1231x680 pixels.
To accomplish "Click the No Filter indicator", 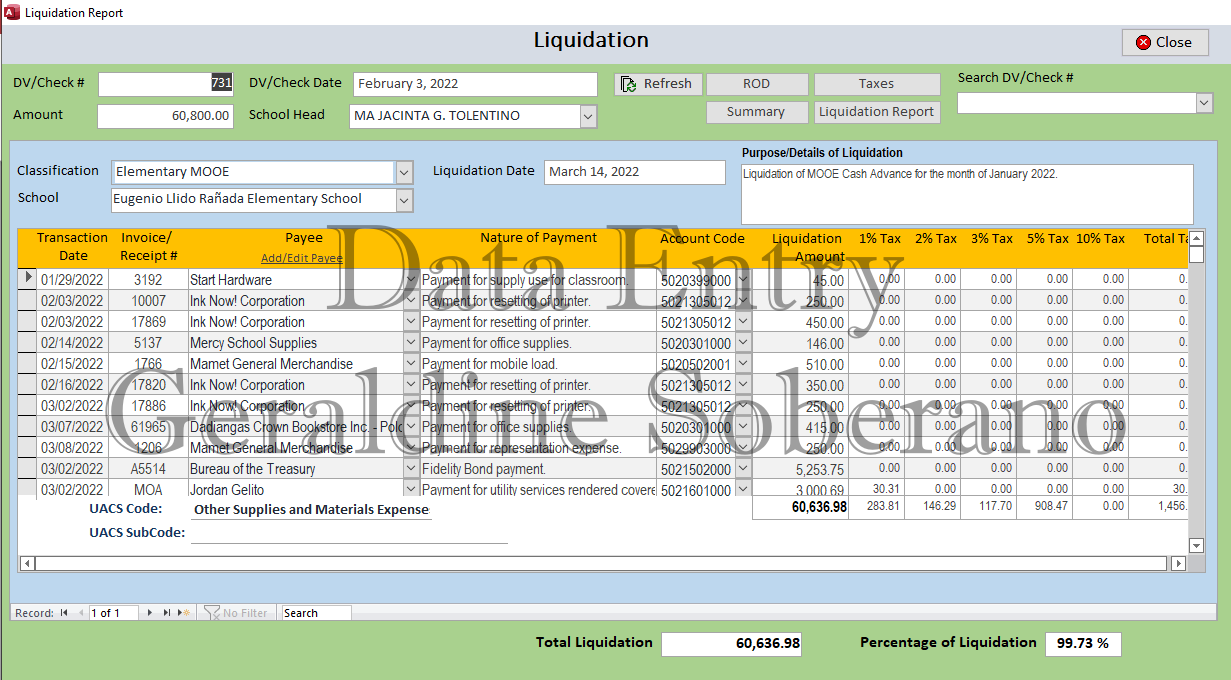I will tap(237, 613).
